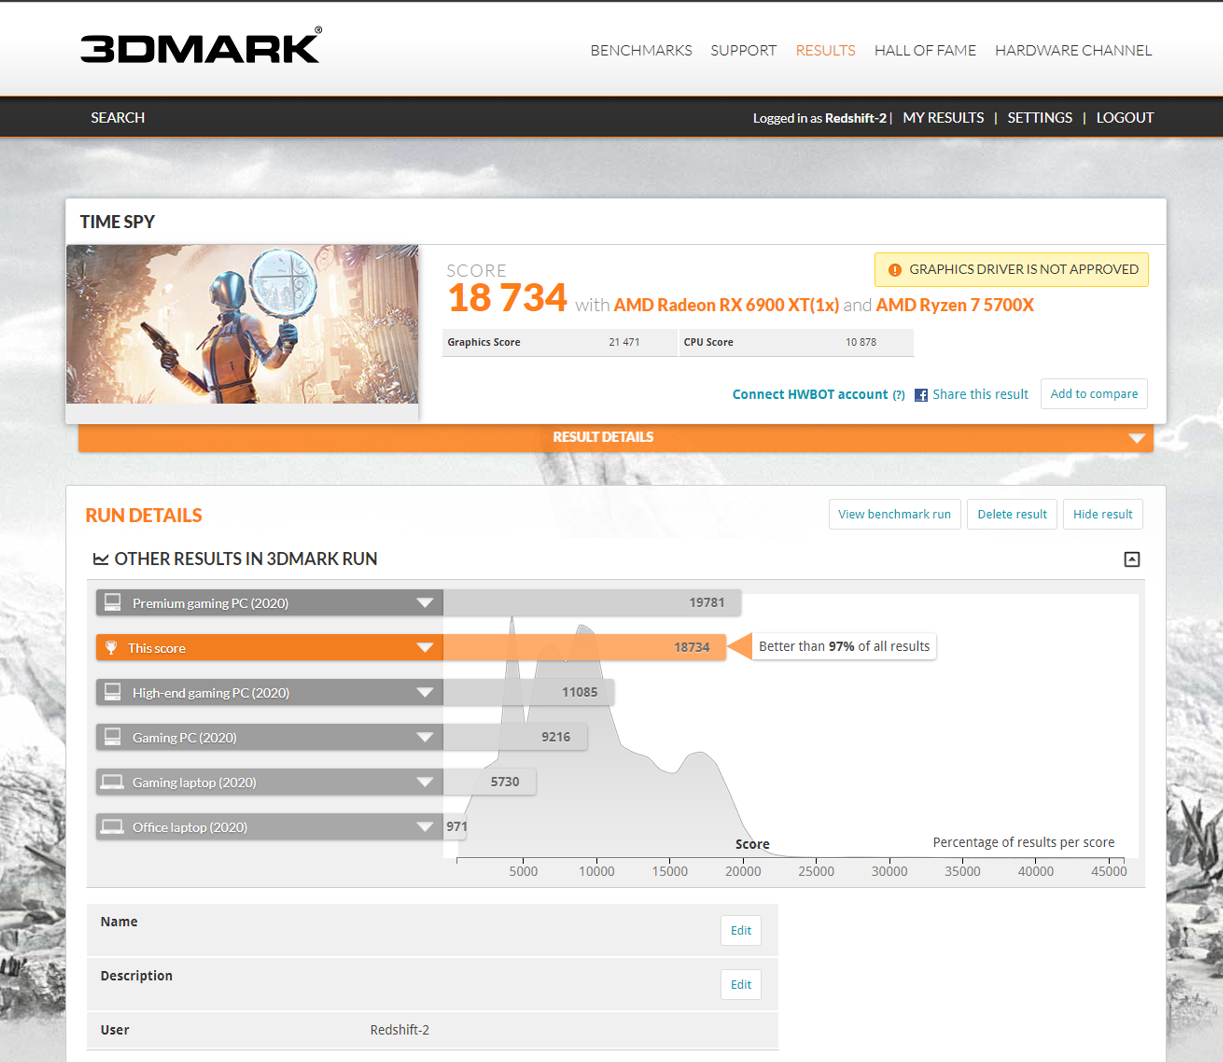Expand the Premium gaming PC (2020) arrow

pos(425,603)
